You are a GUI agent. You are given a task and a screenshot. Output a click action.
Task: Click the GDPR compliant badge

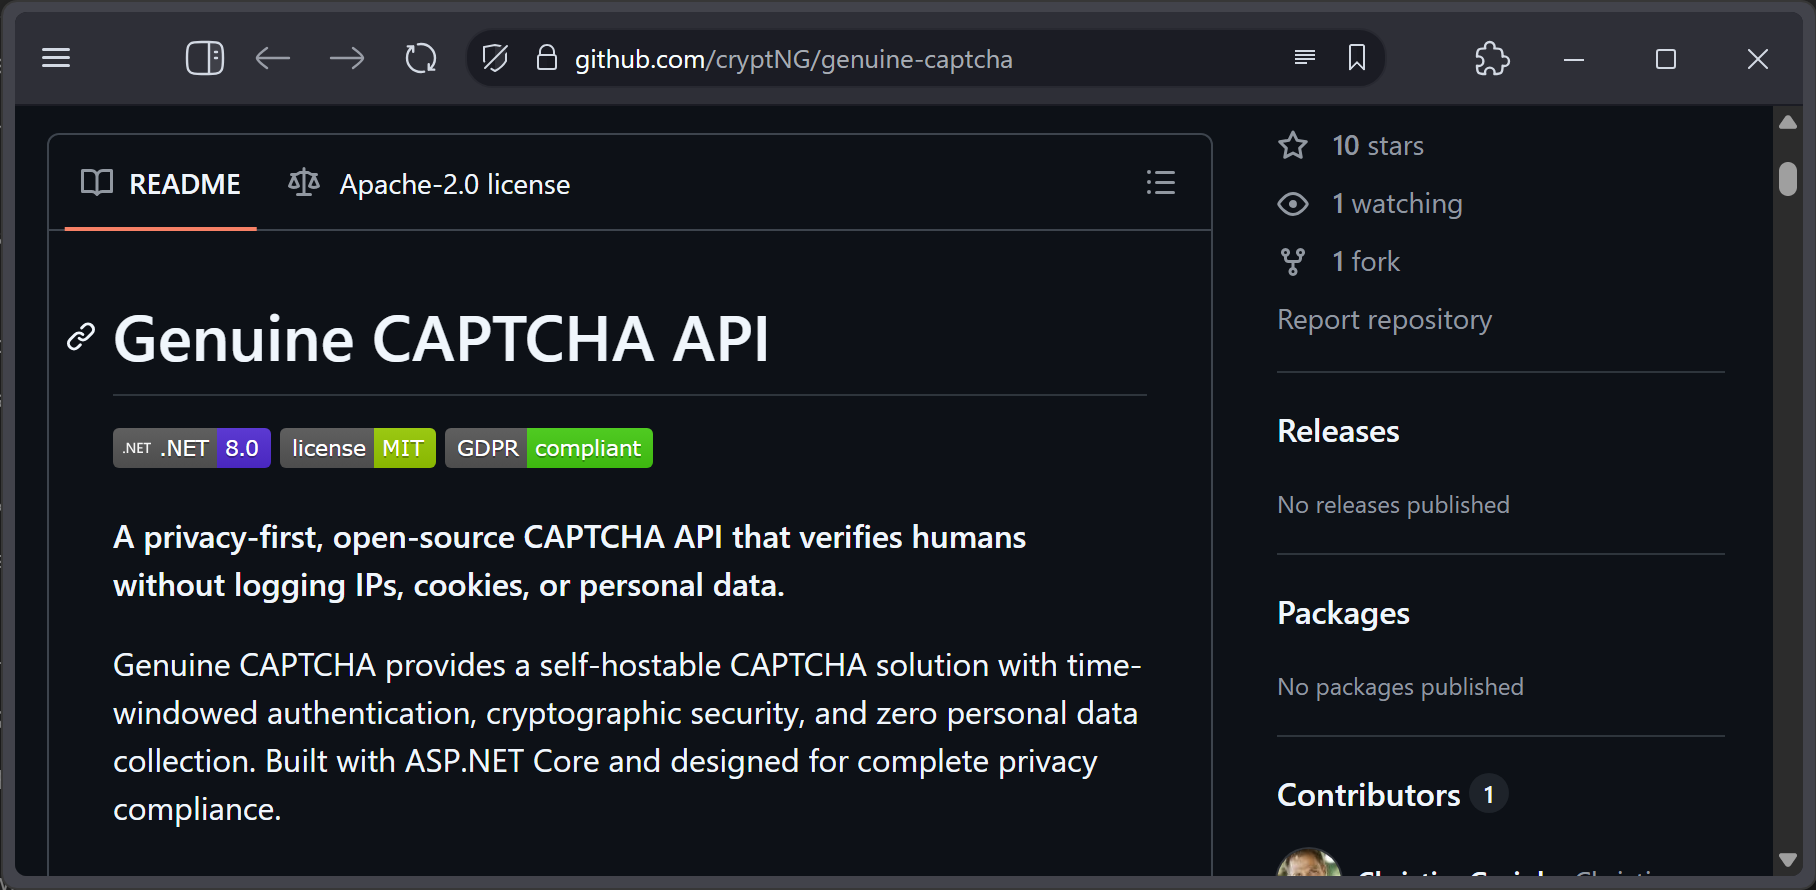(549, 448)
